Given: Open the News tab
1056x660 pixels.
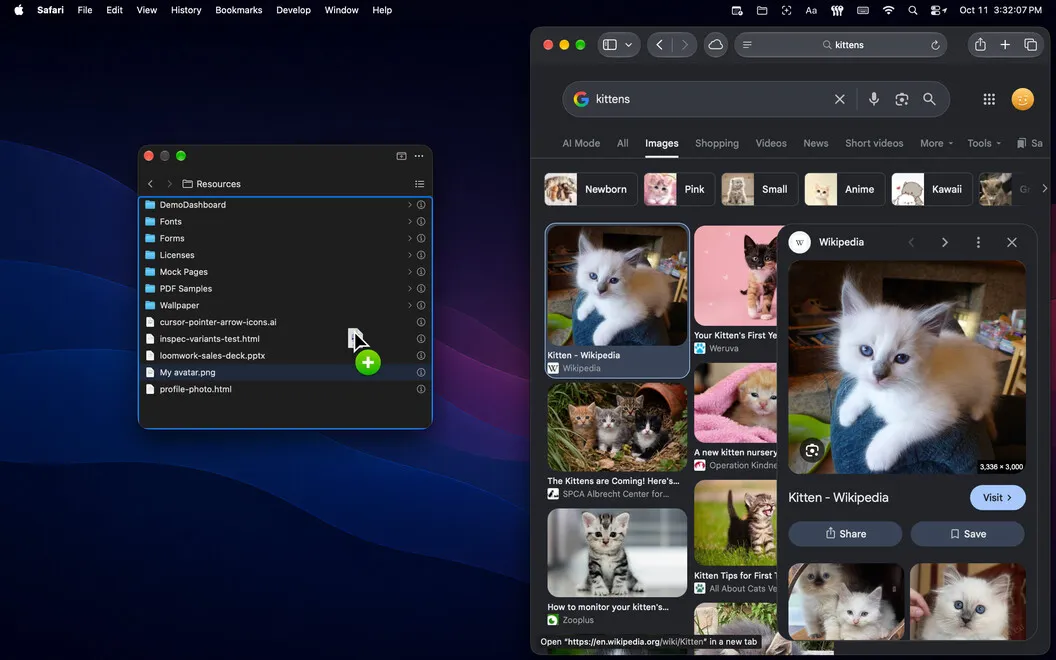Looking at the screenshot, I should point(816,143).
